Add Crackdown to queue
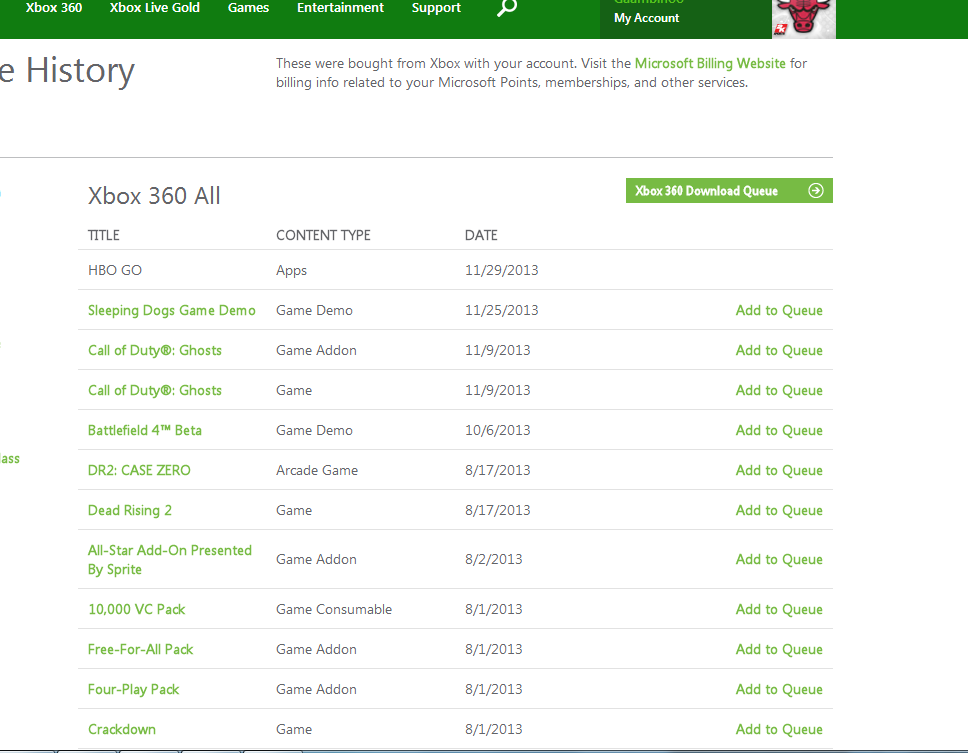The width and height of the screenshot is (968, 753). coord(779,730)
